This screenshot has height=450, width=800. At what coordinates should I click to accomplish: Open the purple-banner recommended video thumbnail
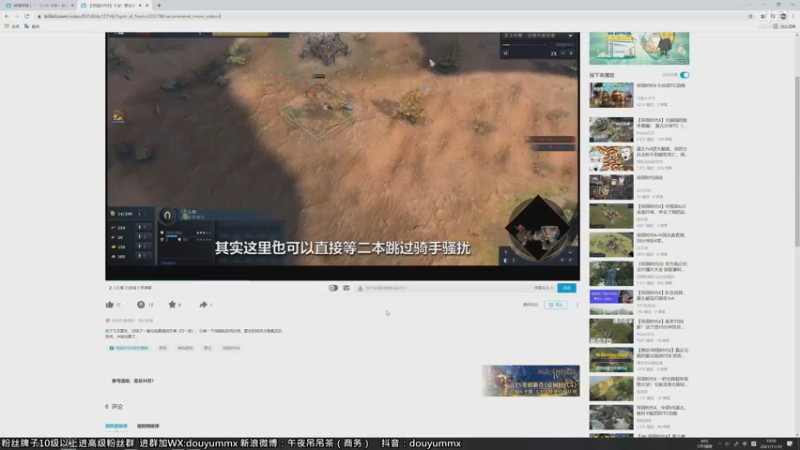click(x=611, y=302)
